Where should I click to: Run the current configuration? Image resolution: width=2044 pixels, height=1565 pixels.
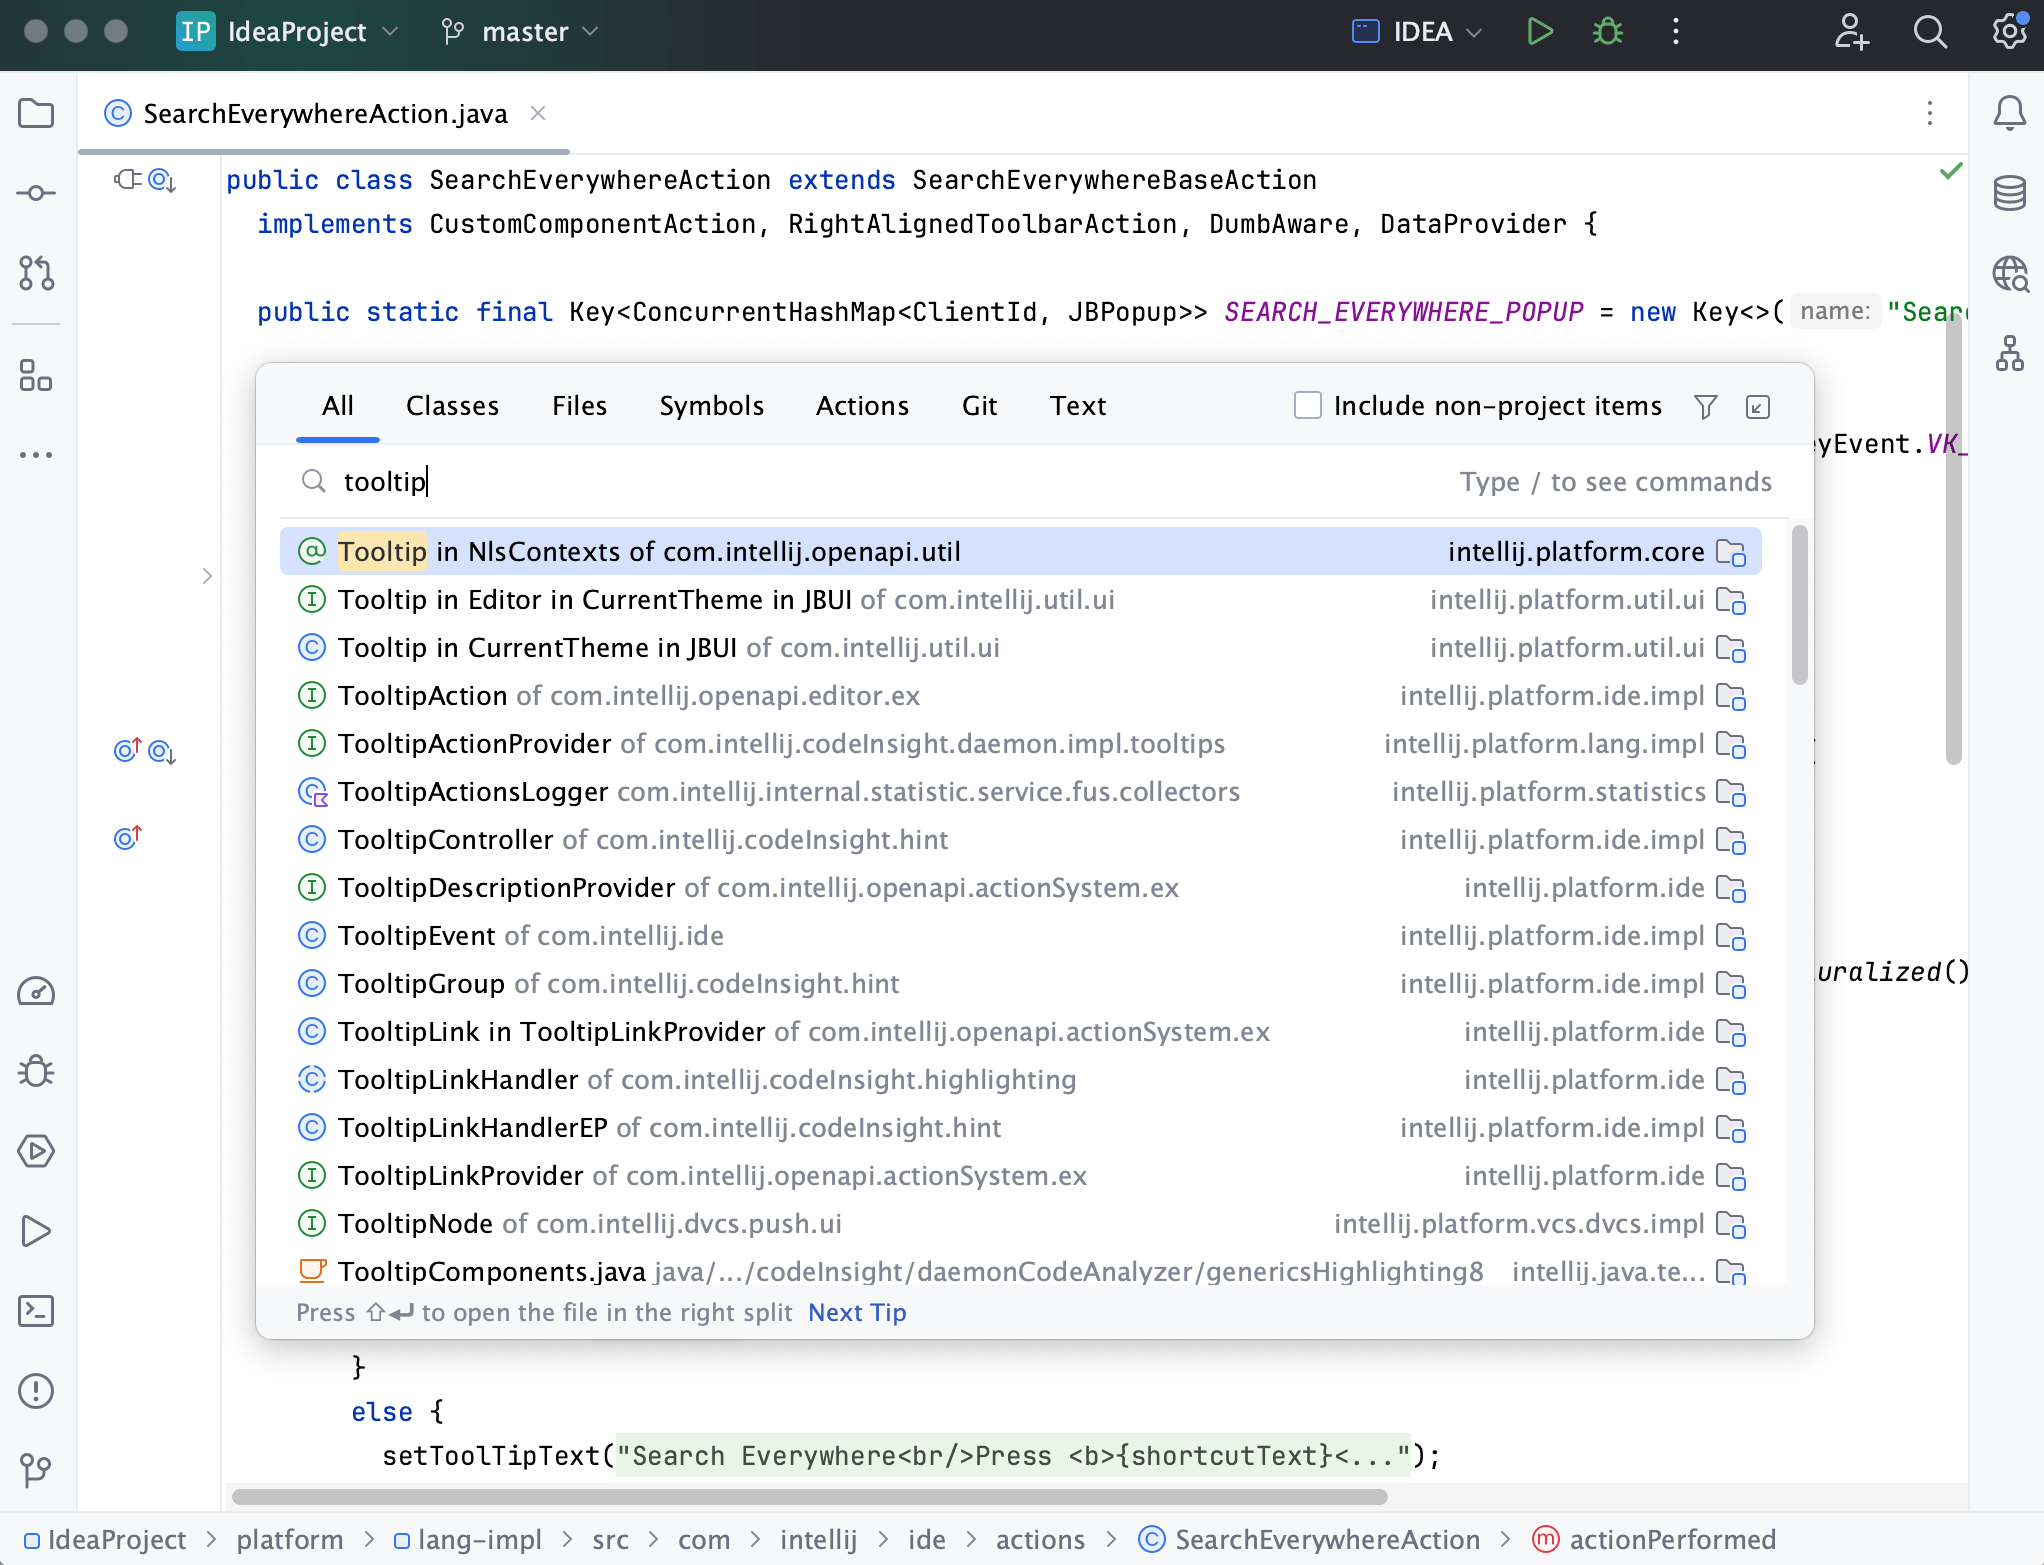pos(1539,31)
